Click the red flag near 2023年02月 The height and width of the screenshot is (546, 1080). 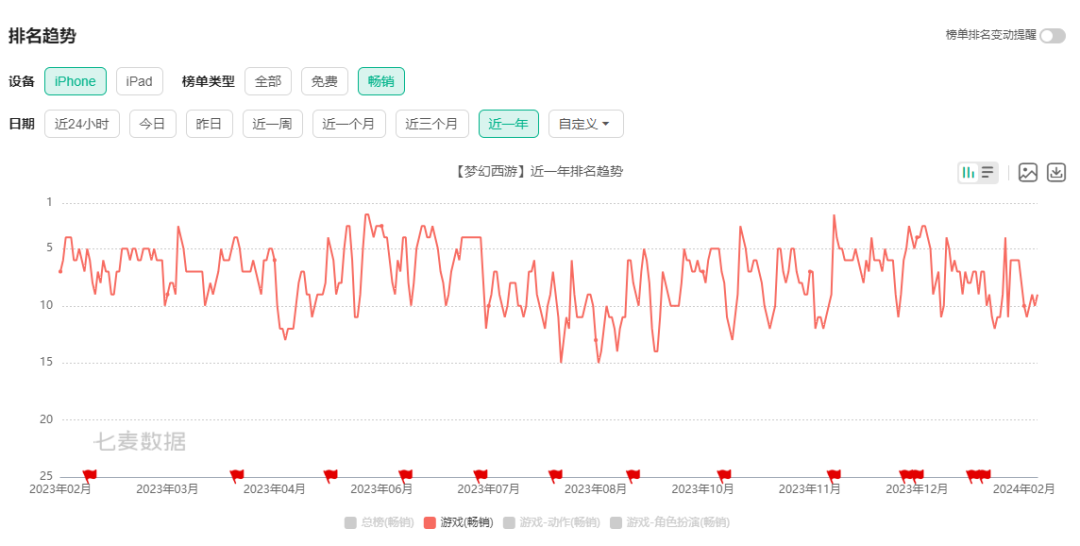pos(89,474)
